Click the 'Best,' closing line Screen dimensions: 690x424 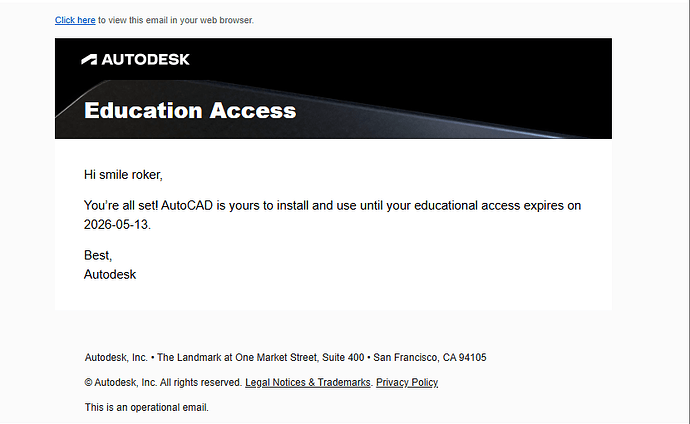point(98,256)
